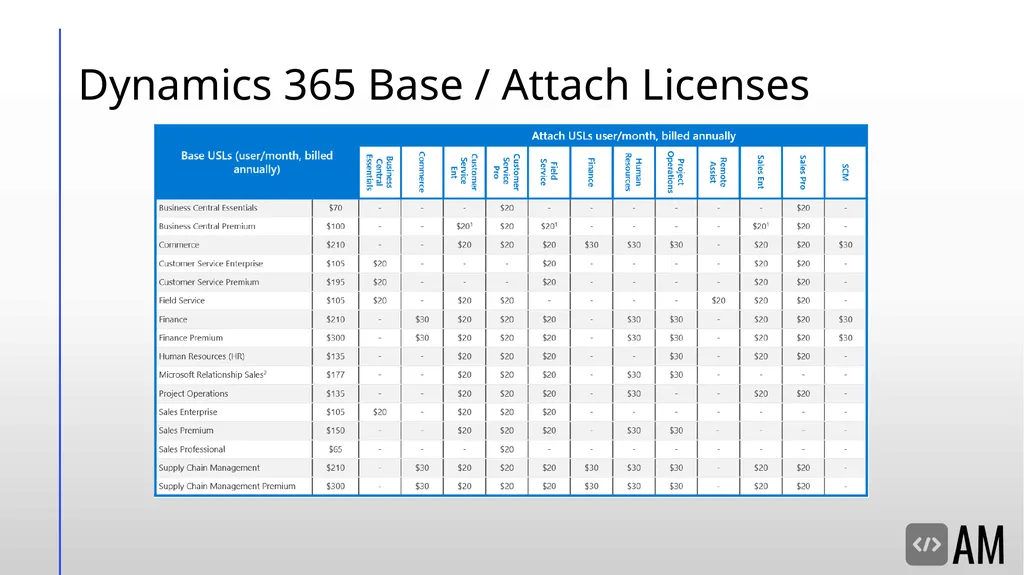Viewport: 1024px width, 575px height.
Task: Click the $65 base price for Sales Professional
Action: point(336,450)
